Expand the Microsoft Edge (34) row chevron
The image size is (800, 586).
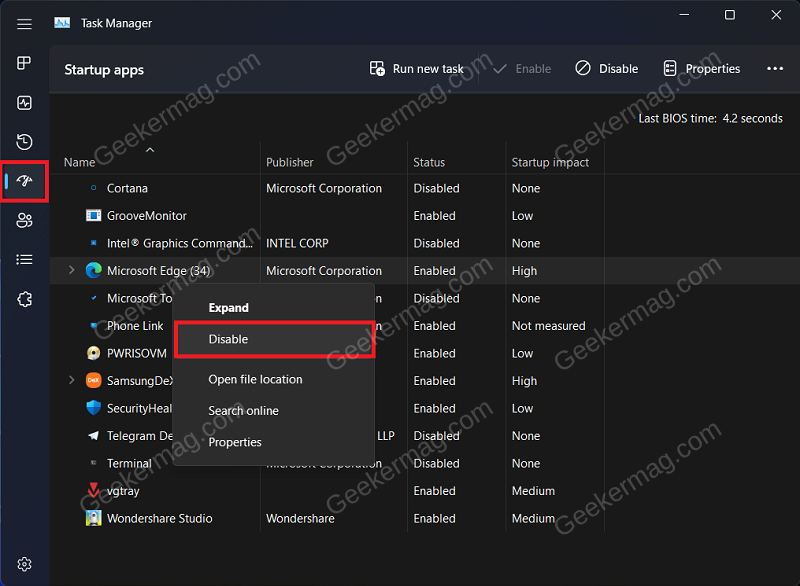[x=71, y=270]
